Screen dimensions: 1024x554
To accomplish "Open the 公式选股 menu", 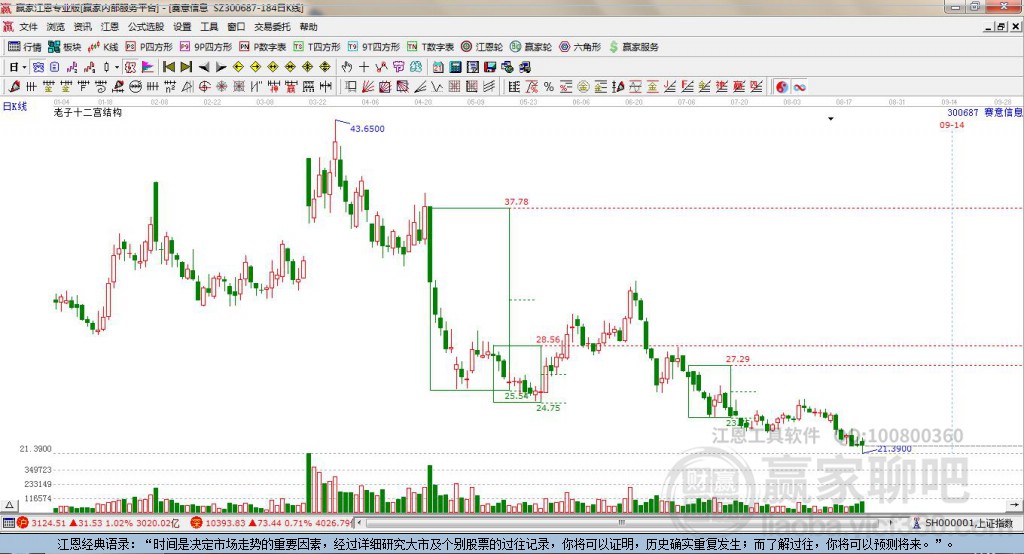I will [146, 27].
